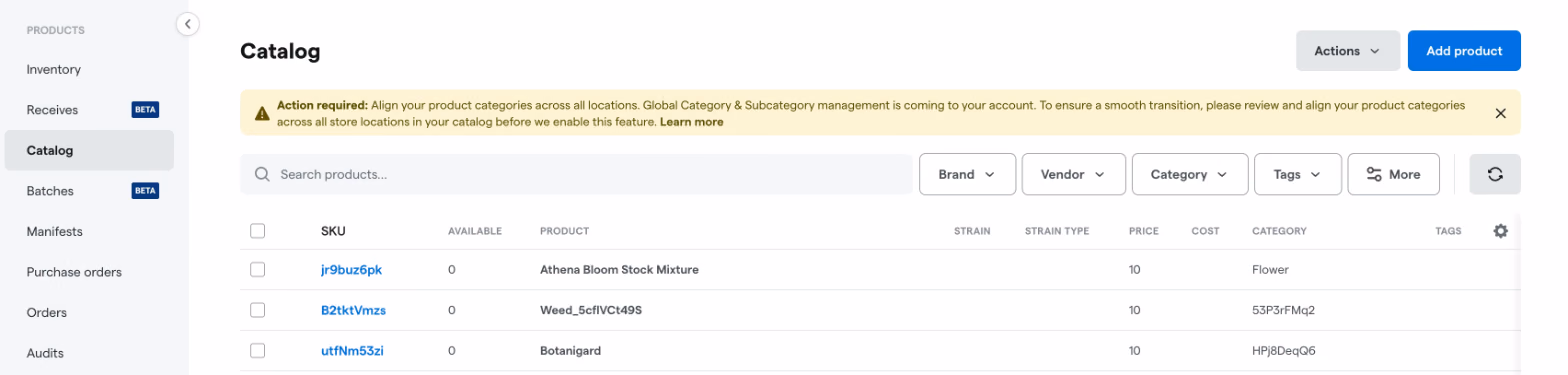Screen dimensions: 1568x375
Task: Click the PRODUCT column header
Action: (564, 231)
